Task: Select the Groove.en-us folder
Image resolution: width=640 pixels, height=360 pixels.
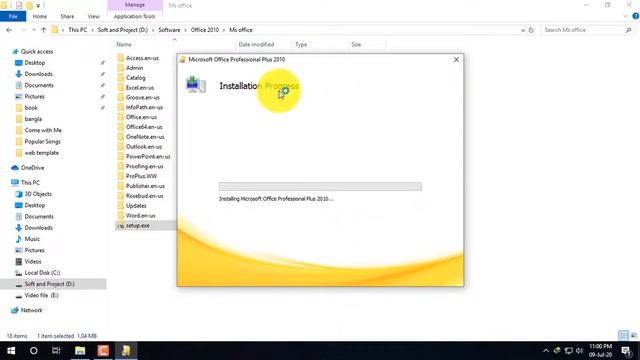Action: click(x=142, y=97)
